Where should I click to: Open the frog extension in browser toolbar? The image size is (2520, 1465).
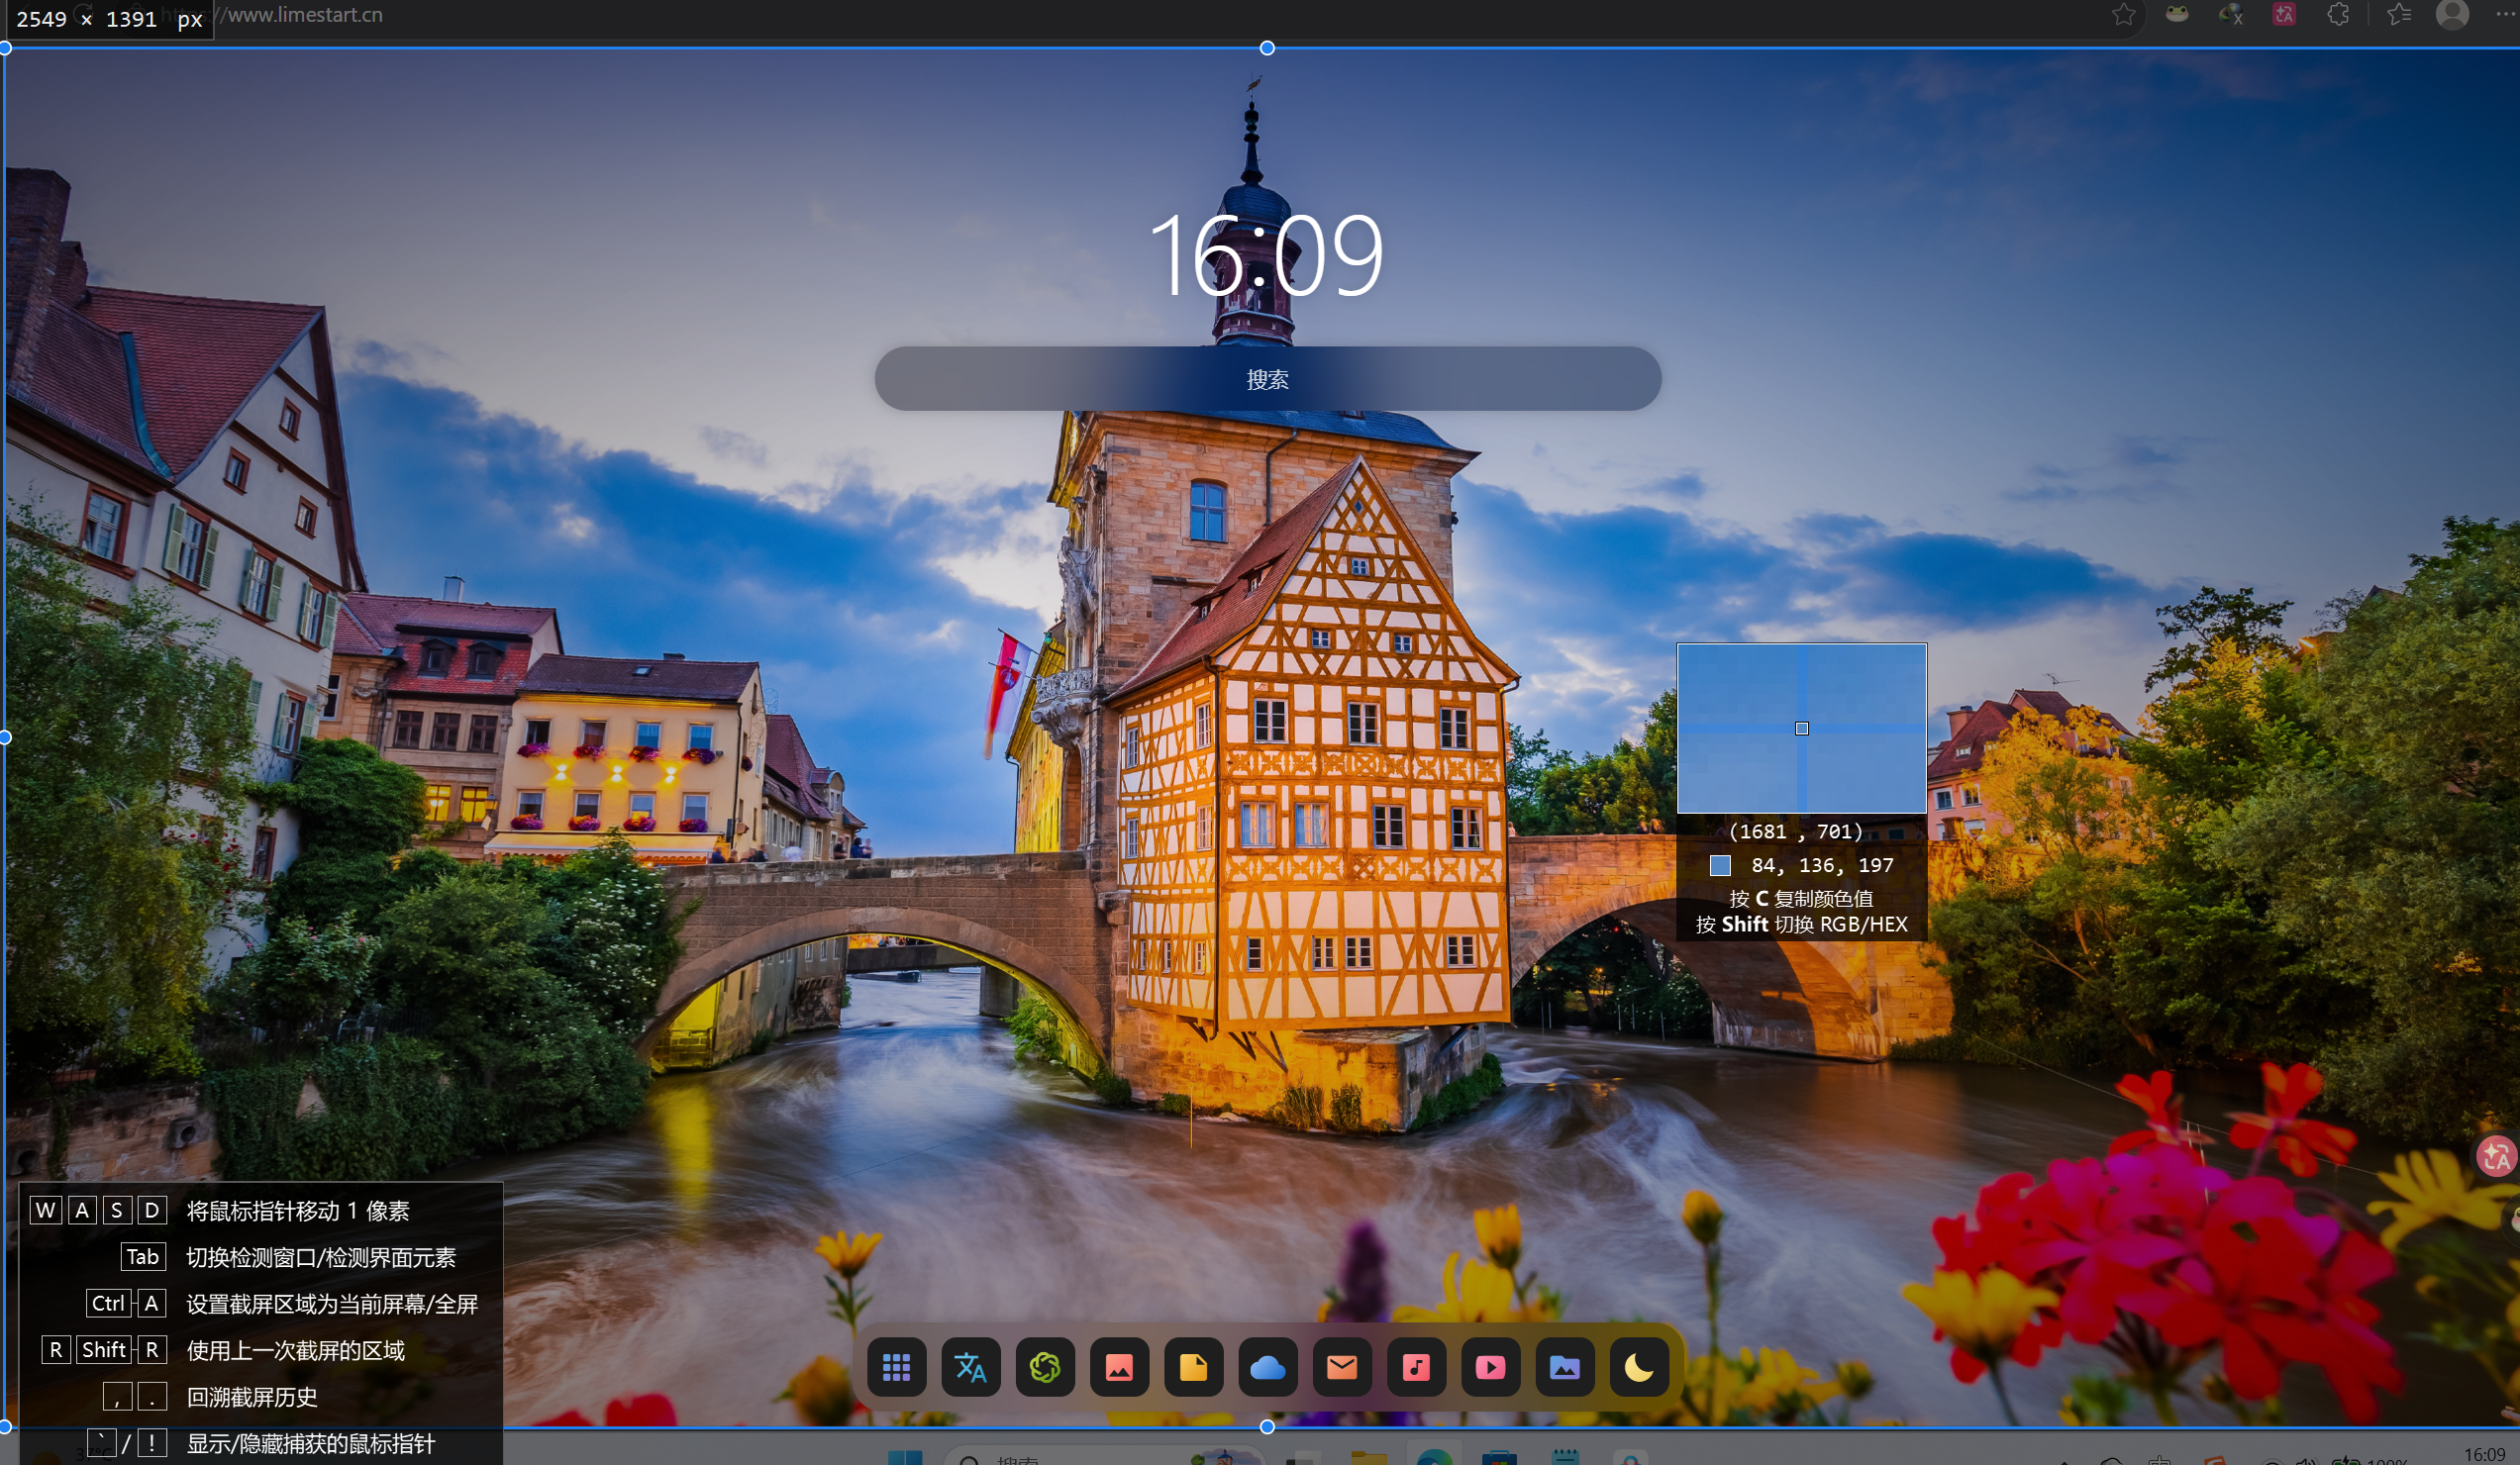pos(2177,14)
